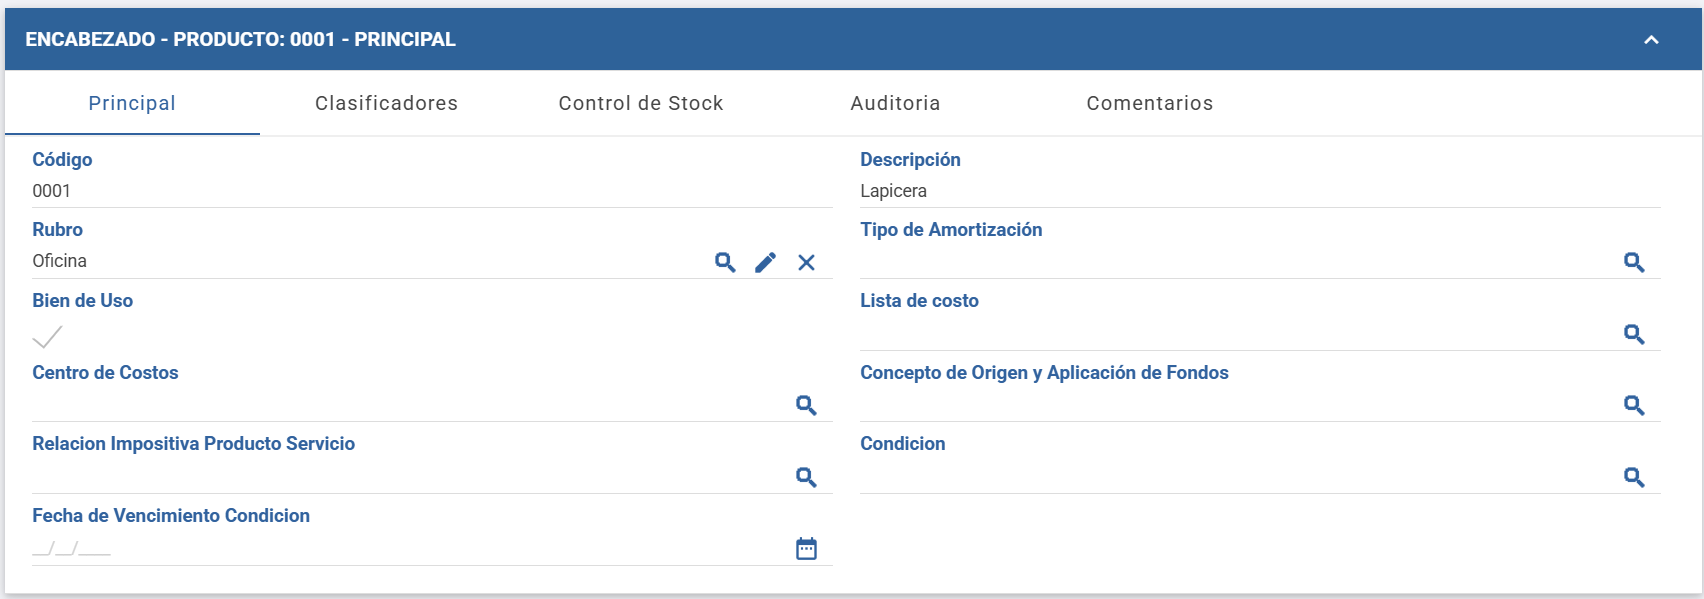Go to the Auditoria tab

coord(895,103)
